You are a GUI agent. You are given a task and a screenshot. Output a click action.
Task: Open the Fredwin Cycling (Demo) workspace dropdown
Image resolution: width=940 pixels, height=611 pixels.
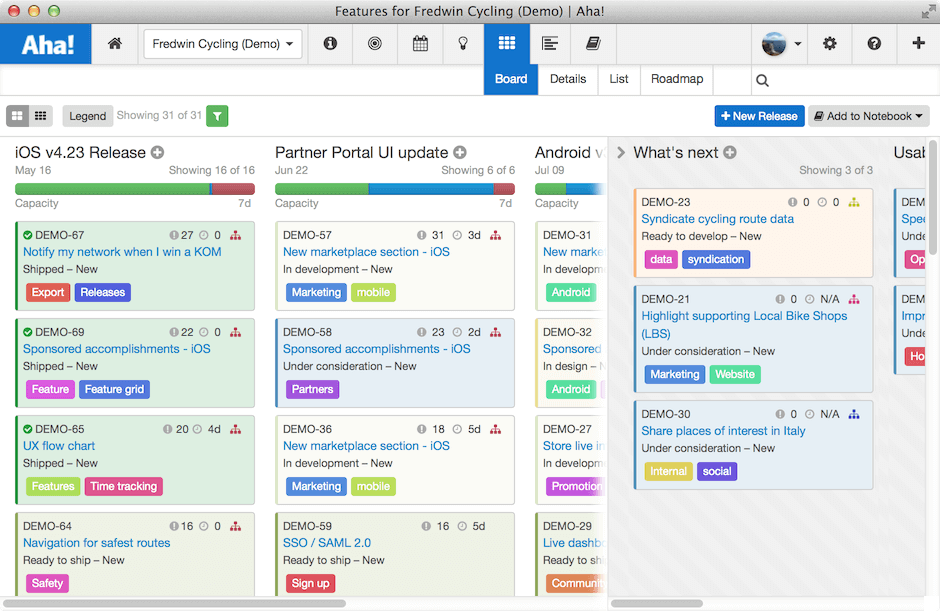click(222, 44)
